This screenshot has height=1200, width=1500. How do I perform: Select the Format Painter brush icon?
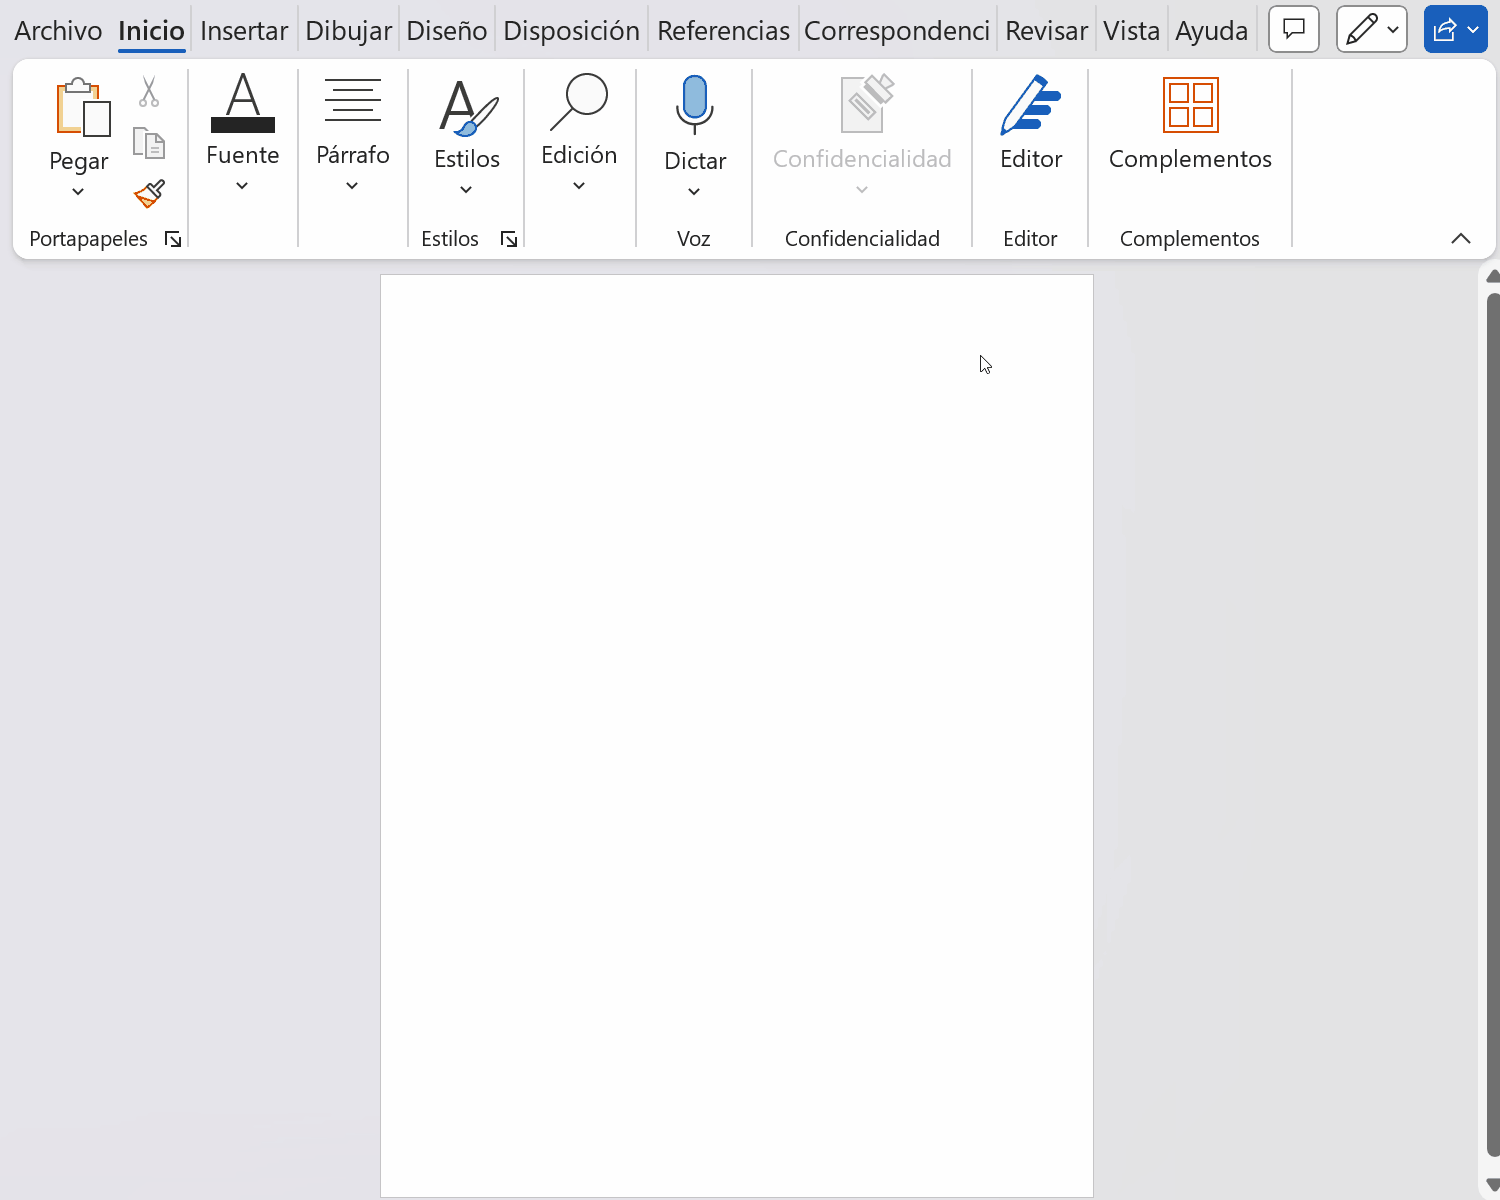click(x=149, y=193)
